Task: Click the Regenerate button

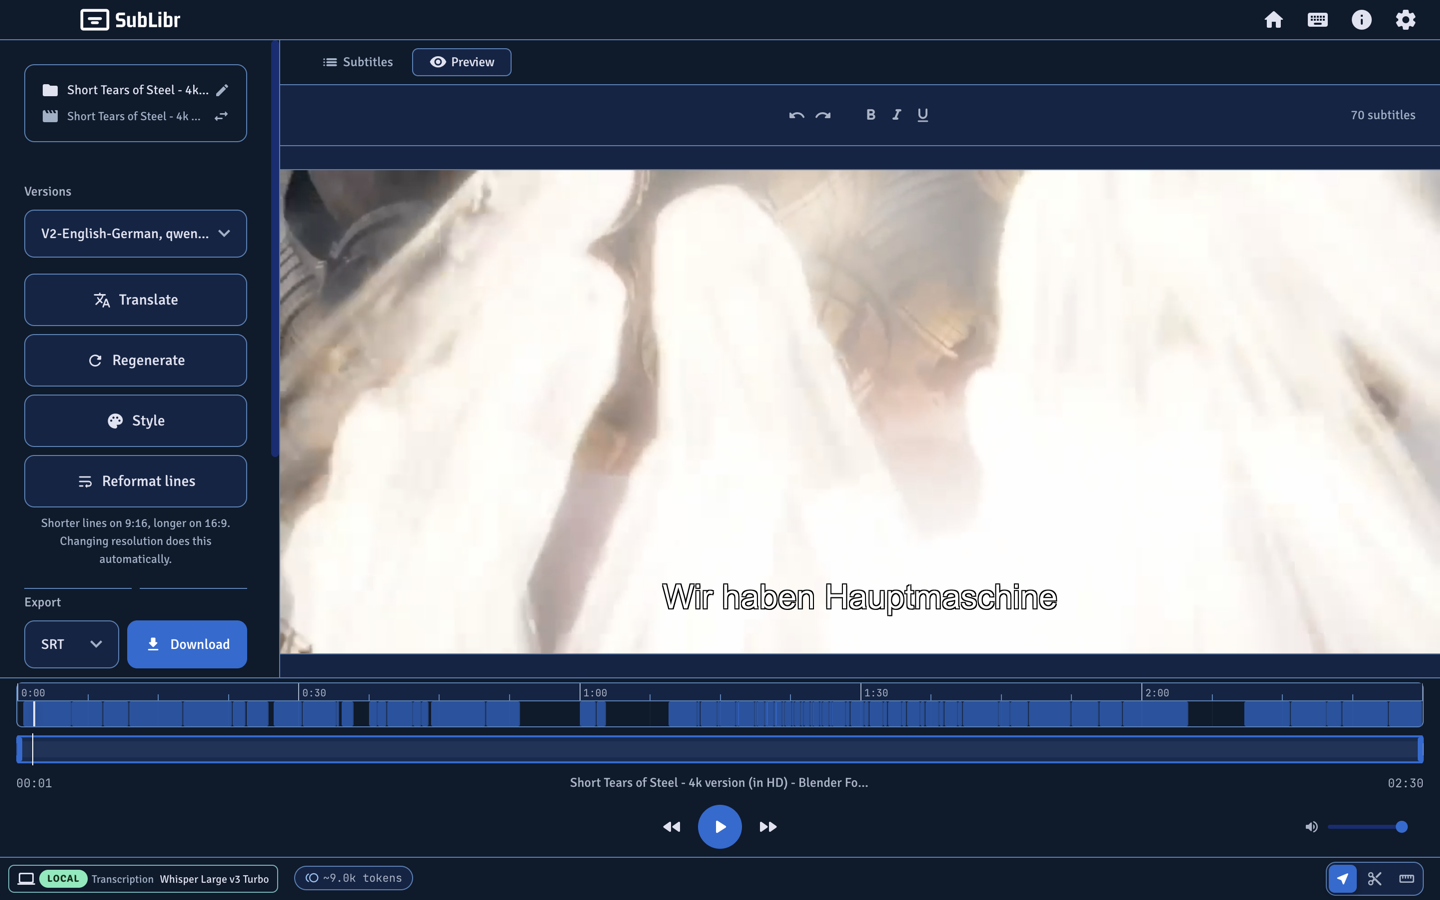Action: point(135,360)
